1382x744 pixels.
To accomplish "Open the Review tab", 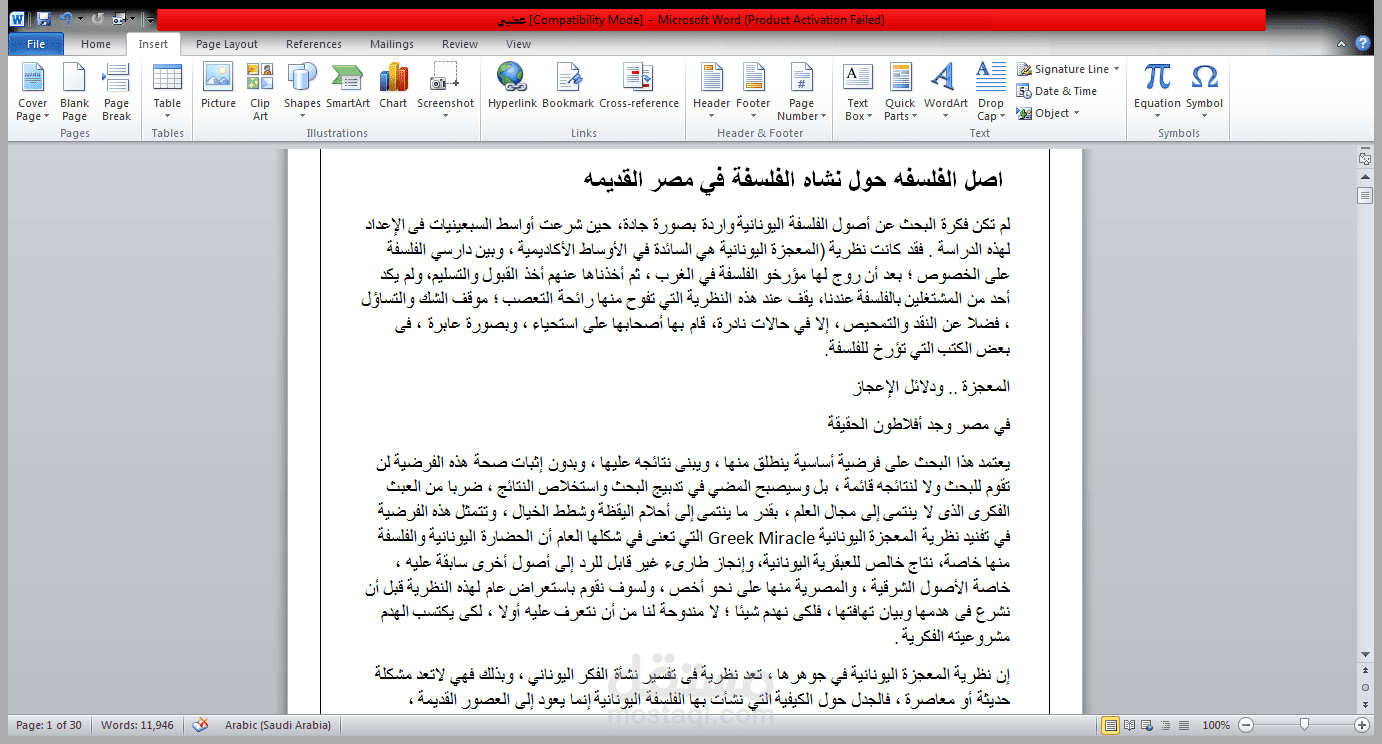I will [460, 44].
